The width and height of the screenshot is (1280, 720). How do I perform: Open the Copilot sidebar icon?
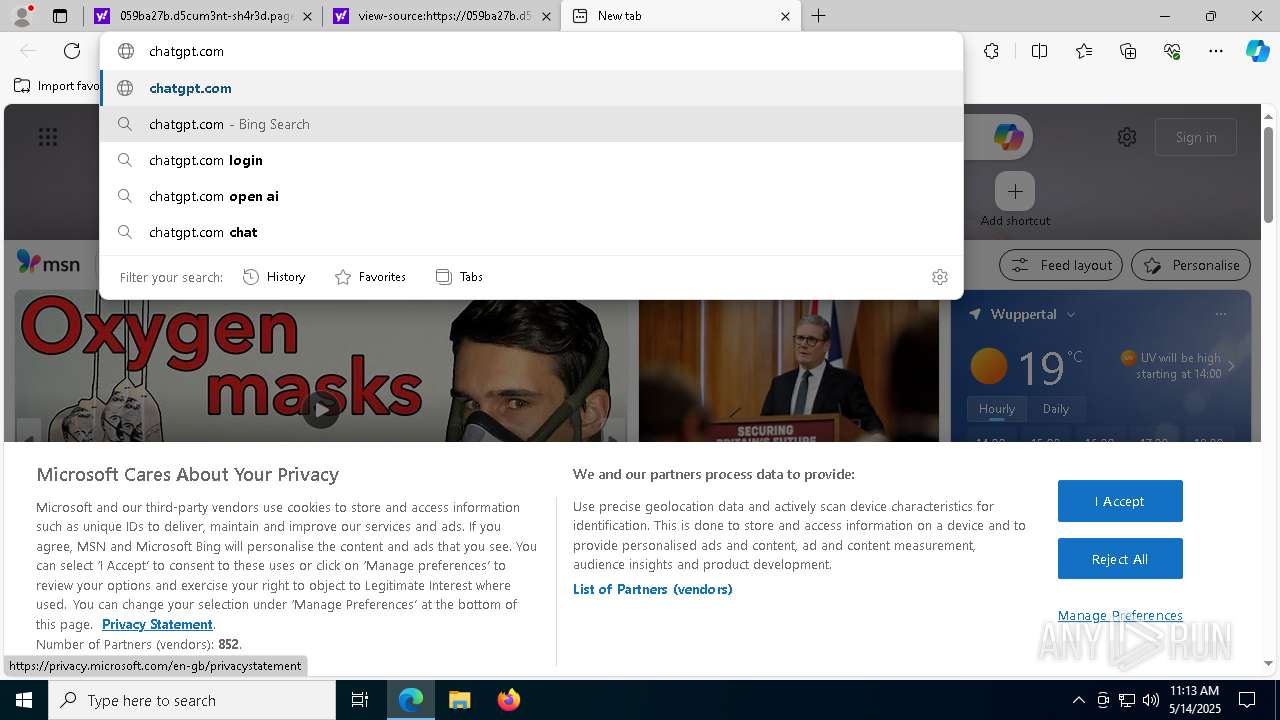click(1257, 51)
